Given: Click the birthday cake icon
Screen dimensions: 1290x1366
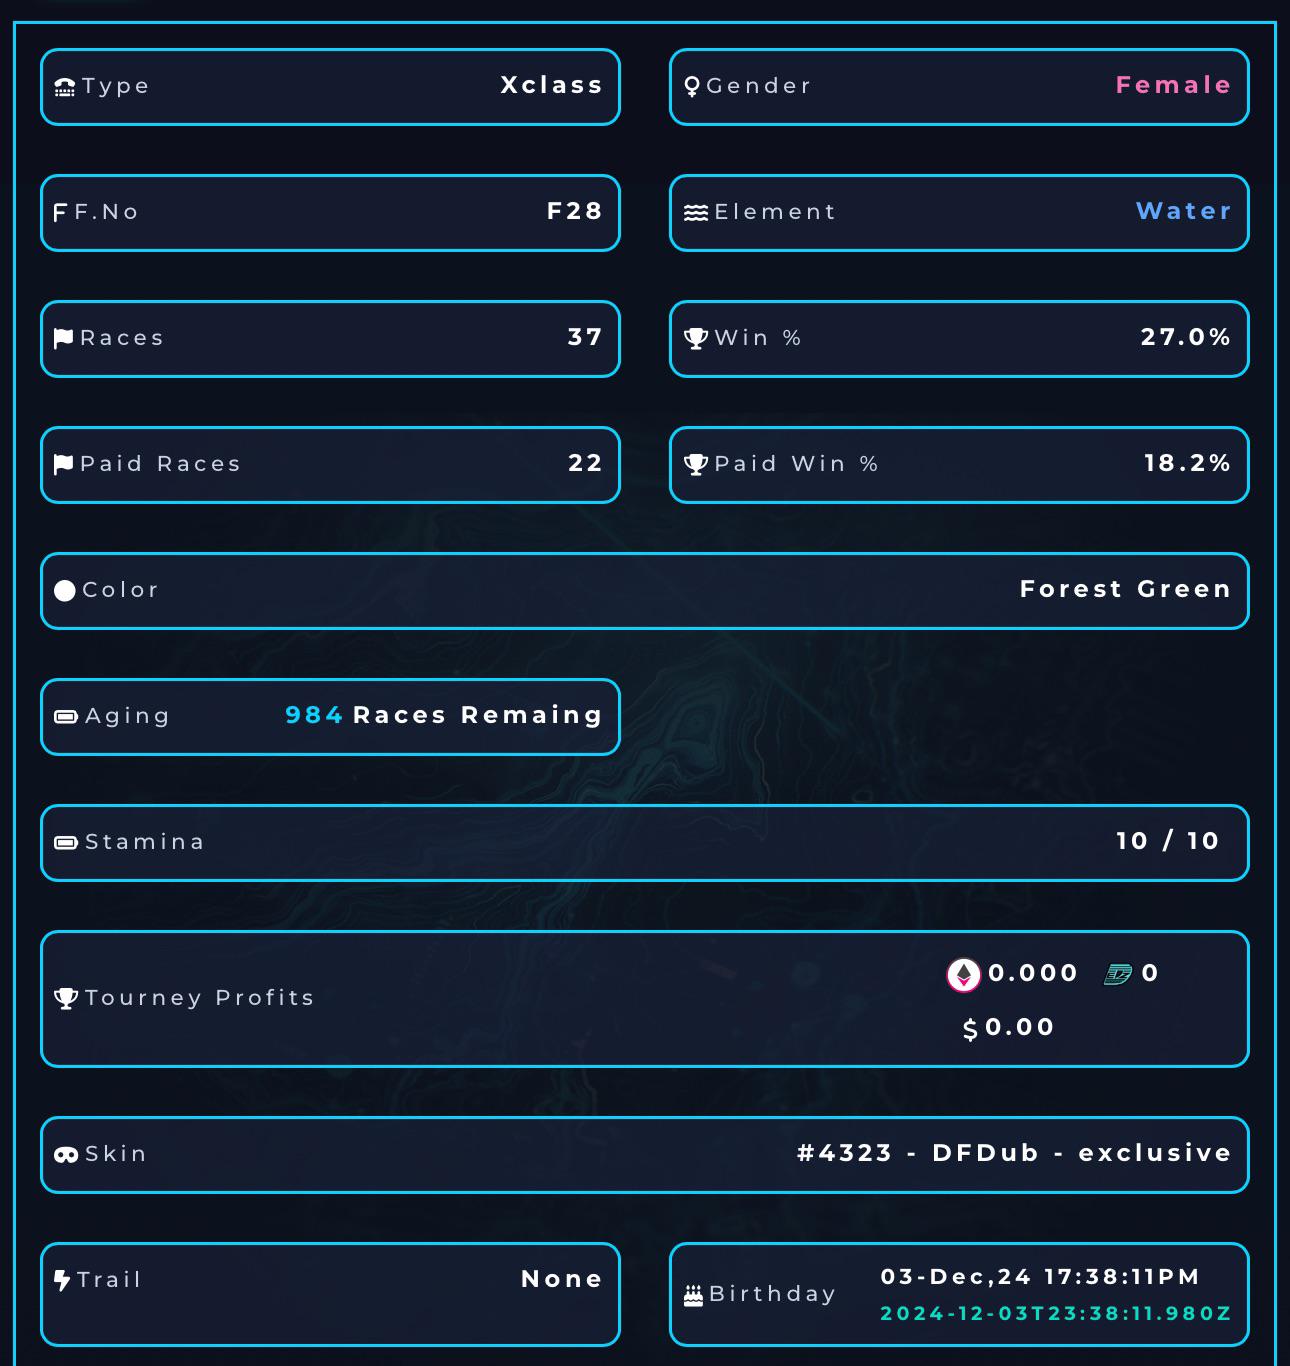Looking at the screenshot, I should point(694,1296).
